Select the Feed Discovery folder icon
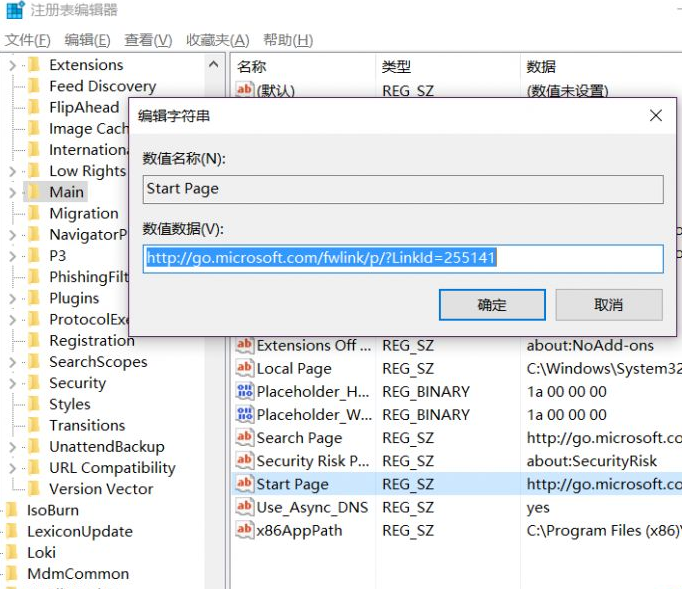The image size is (682, 589). point(34,86)
